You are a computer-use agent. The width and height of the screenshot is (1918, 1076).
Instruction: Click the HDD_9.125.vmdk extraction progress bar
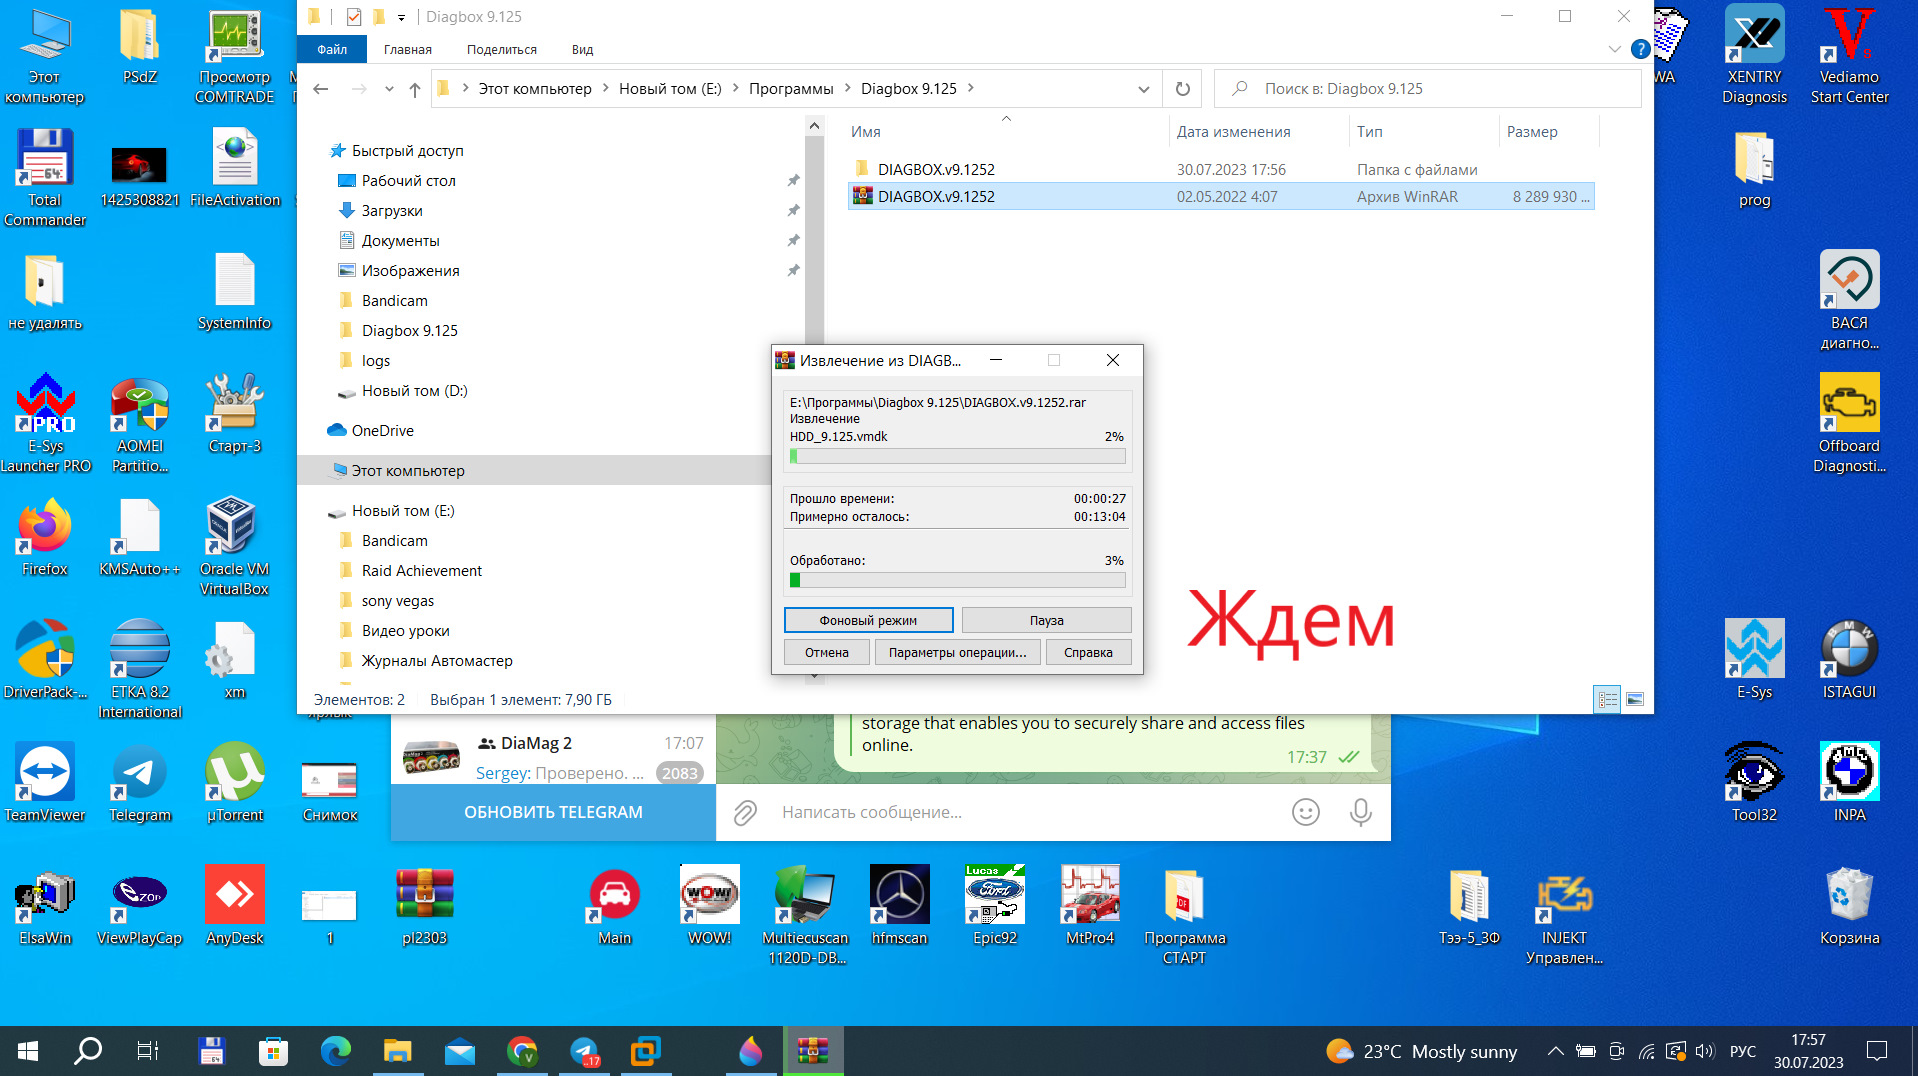[956, 456]
